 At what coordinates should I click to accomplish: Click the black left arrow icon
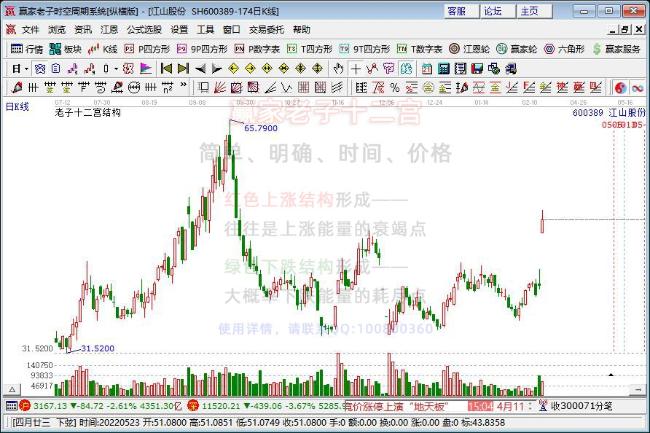coord(200,68)
